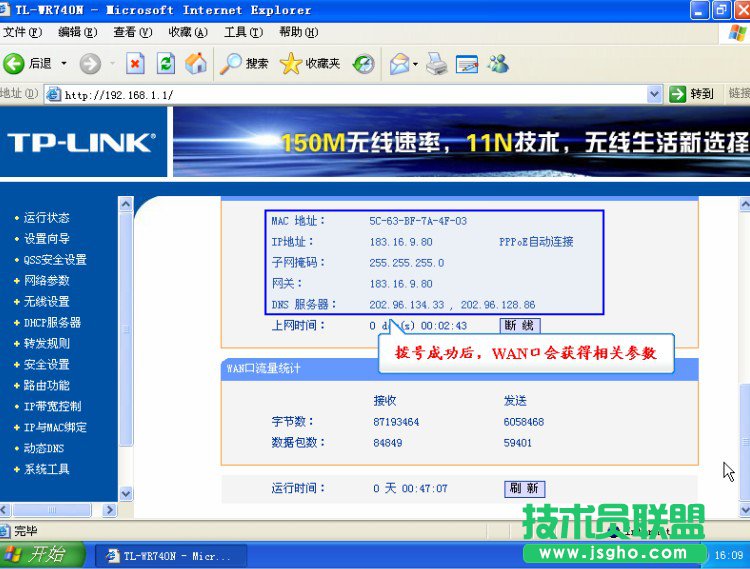Screen dimensions: 750x569
Task: Open the Search (搜索) toolbar button
Action: (x=245, y=64)
